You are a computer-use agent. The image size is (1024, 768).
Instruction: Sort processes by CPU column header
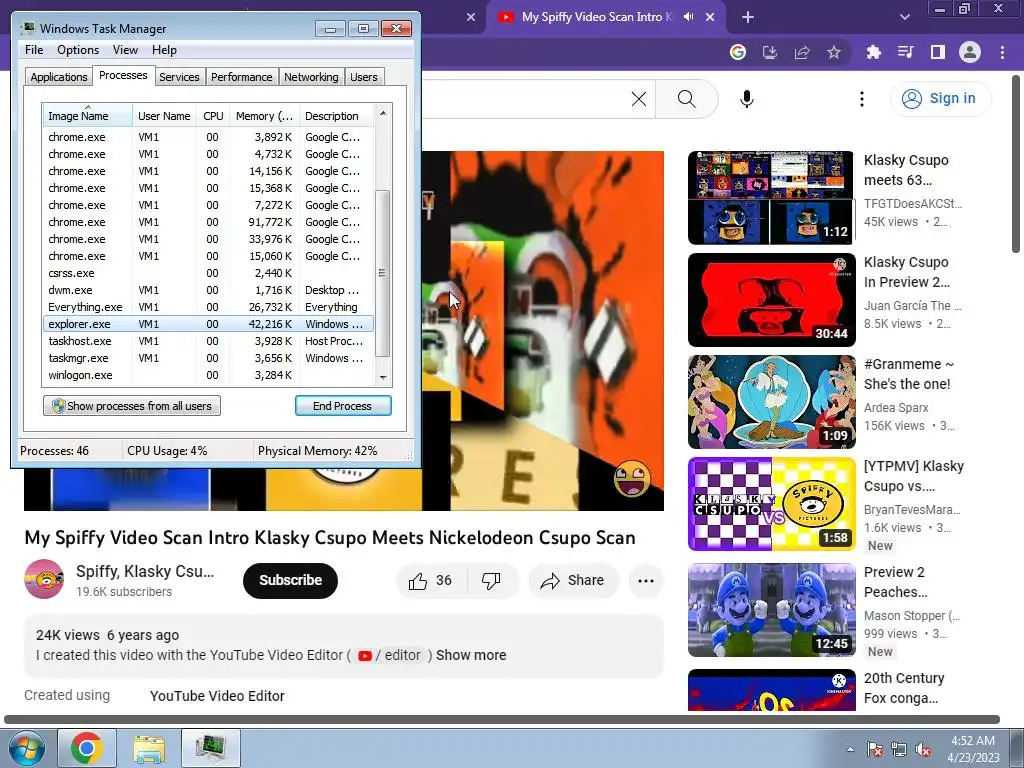coord(213,116)
